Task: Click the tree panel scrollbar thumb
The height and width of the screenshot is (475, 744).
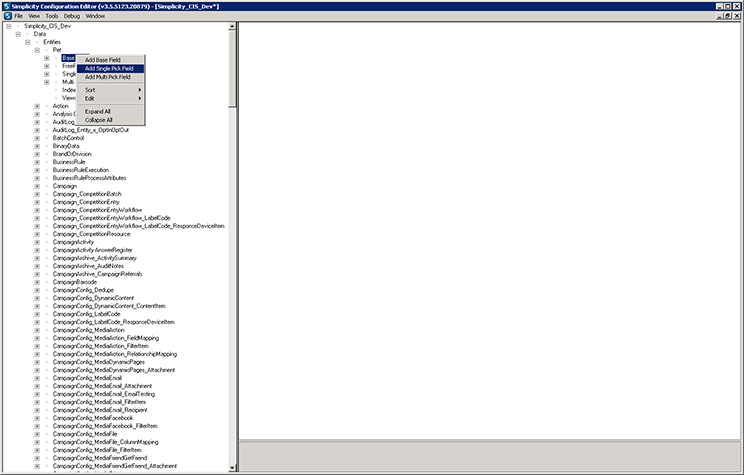Action: 232,68
